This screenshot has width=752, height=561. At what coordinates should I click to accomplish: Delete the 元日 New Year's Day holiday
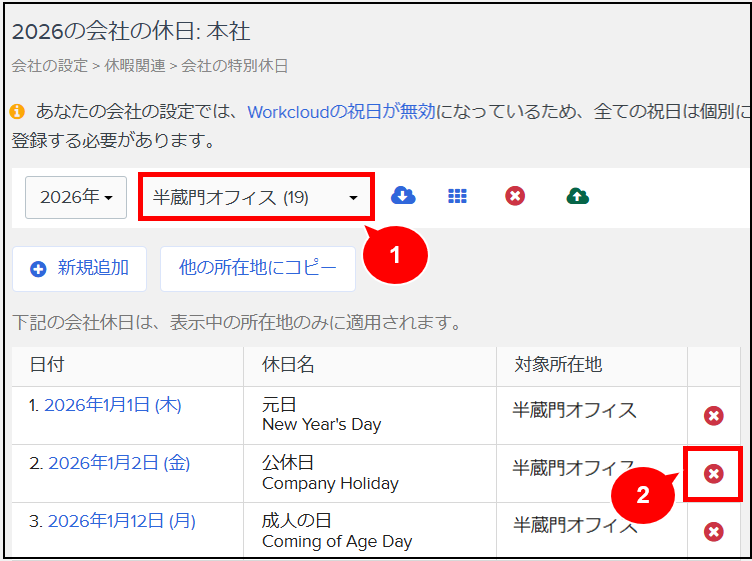[x=713, y=415]
